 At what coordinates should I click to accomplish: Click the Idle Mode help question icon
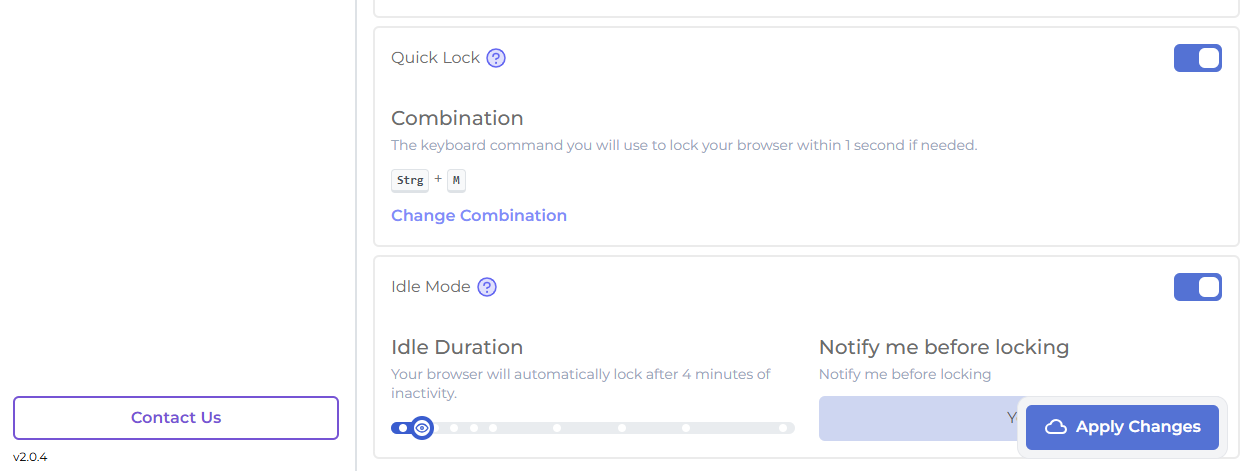coord(487,287)
